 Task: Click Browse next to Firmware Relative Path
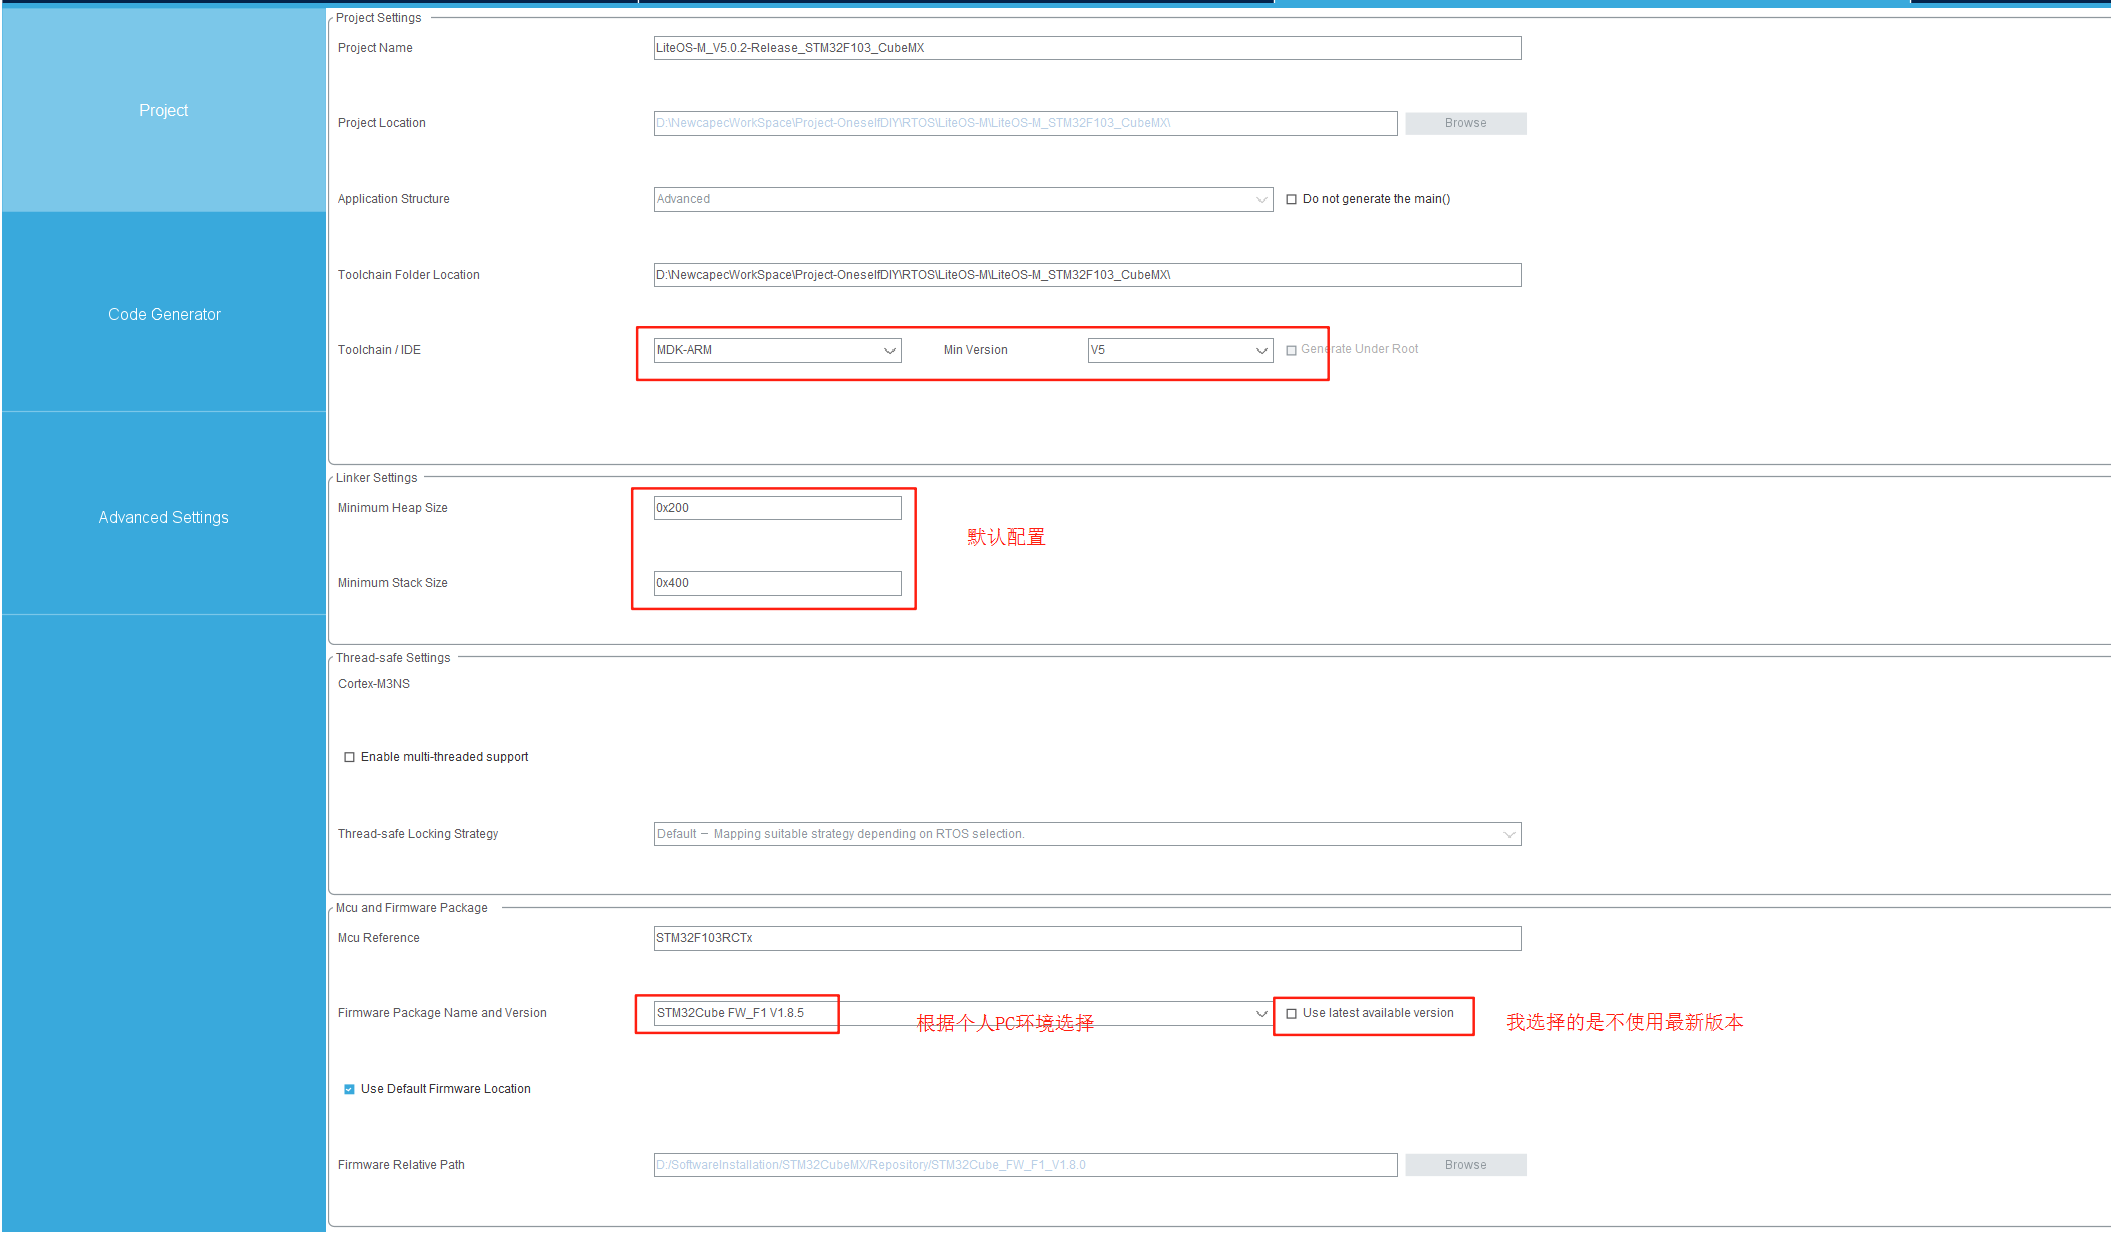tap(1464, 1165)
